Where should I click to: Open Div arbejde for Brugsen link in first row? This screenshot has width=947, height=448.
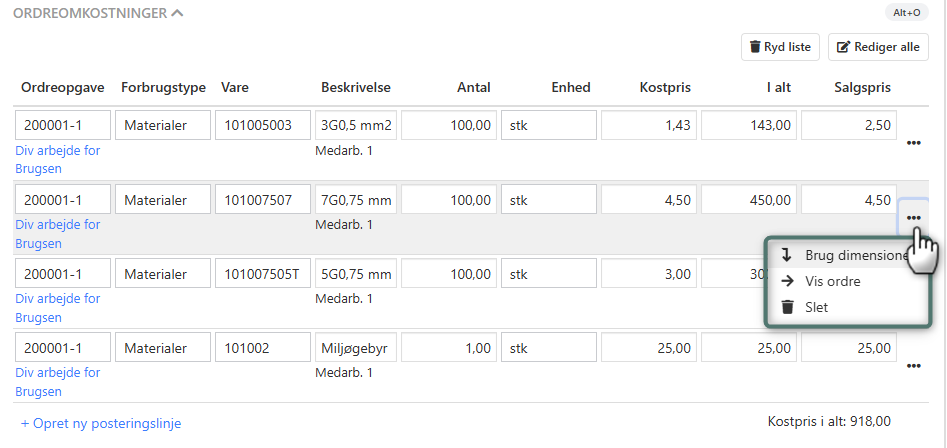[x=58, y=159]
